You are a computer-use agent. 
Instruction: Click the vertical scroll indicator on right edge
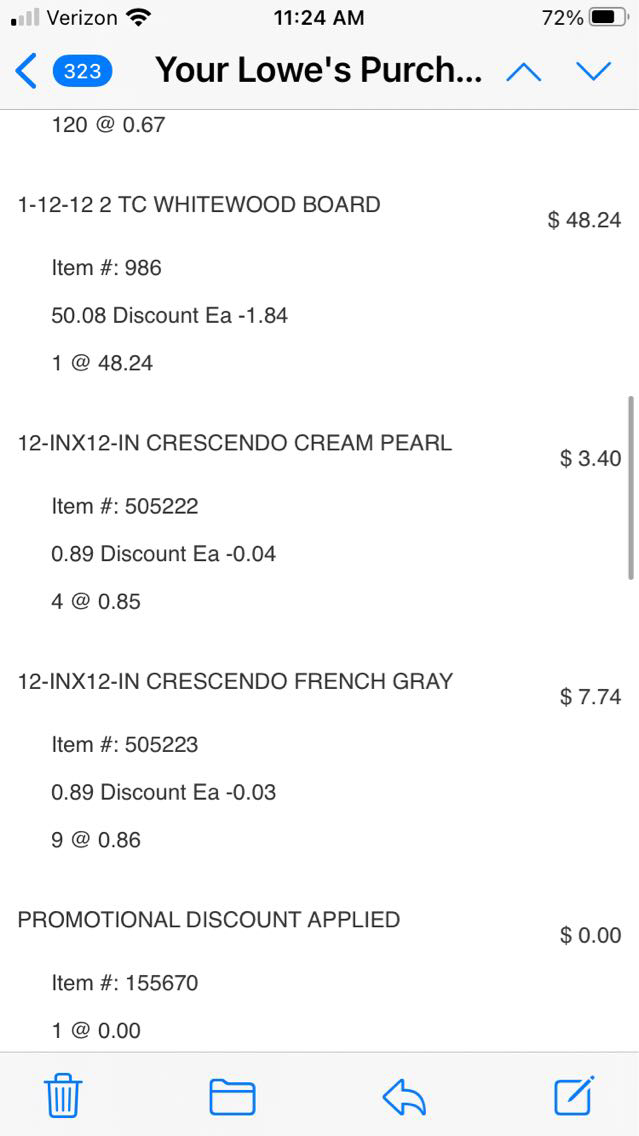pos(630,487)
